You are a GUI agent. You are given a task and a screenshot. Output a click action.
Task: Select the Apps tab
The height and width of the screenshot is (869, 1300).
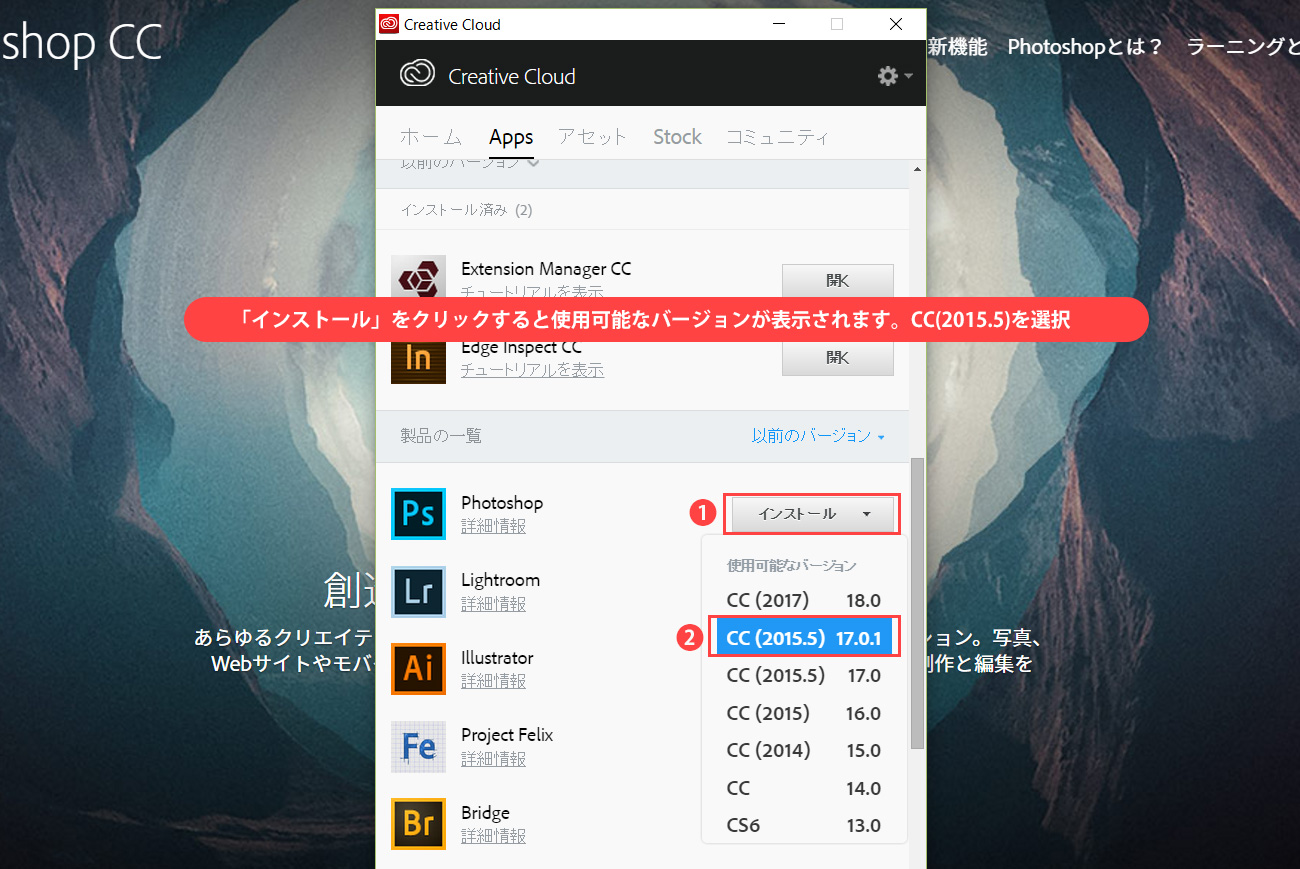[511, 137]
